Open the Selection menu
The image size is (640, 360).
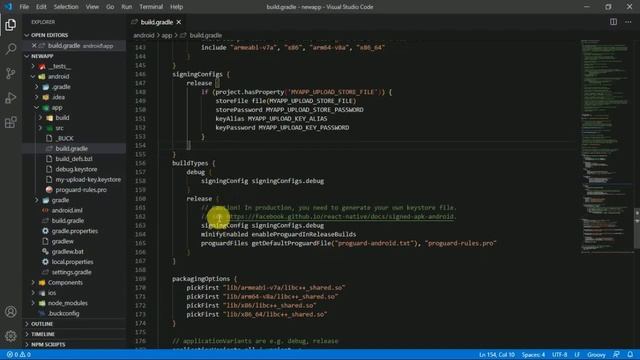click(x=66, y=7)
